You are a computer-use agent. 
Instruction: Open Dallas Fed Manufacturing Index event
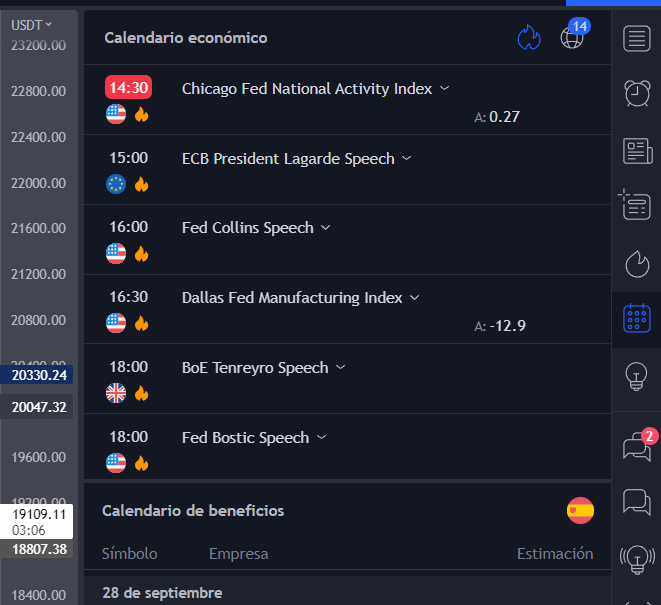click(292, 298)
